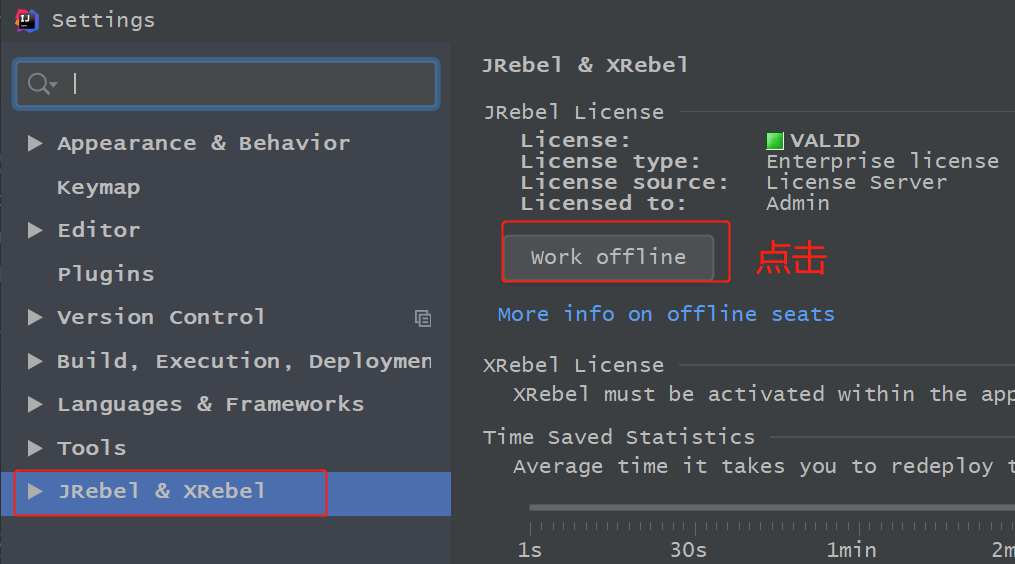Expand the Version Control node
The image size is (1015, 564).
coord(36,317)
